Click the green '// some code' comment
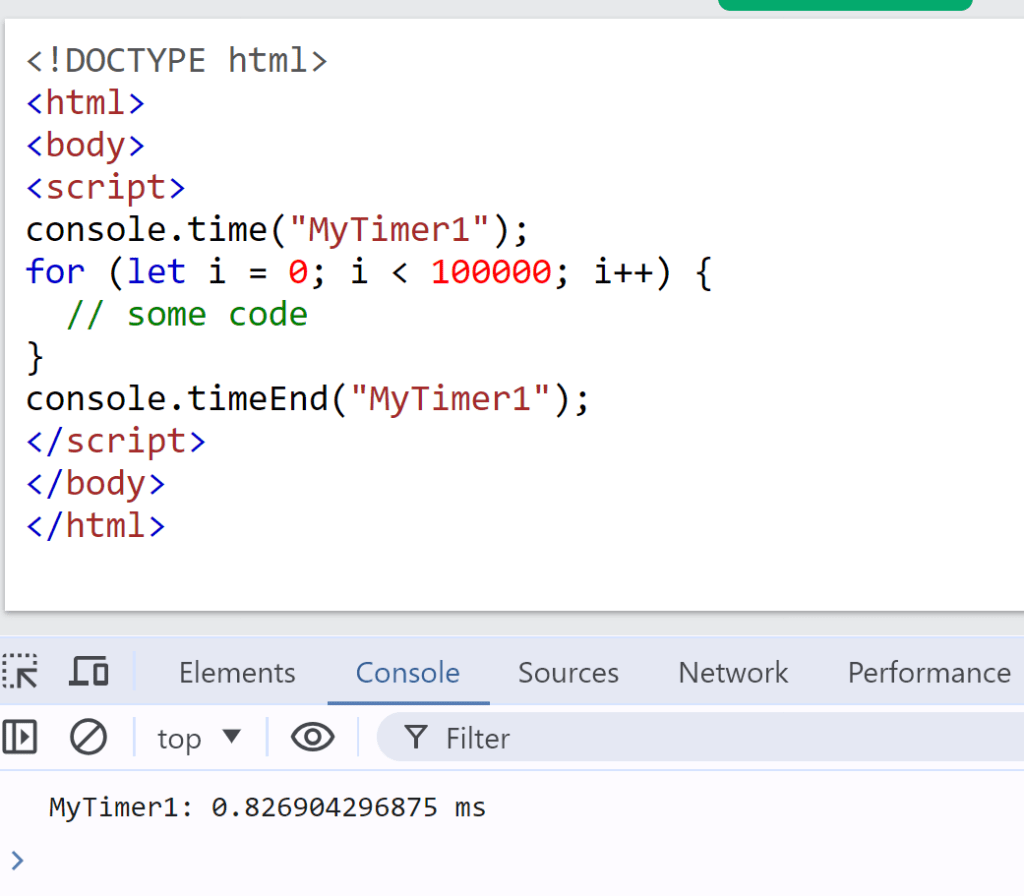1024x896 pixels. click(187, 315)
